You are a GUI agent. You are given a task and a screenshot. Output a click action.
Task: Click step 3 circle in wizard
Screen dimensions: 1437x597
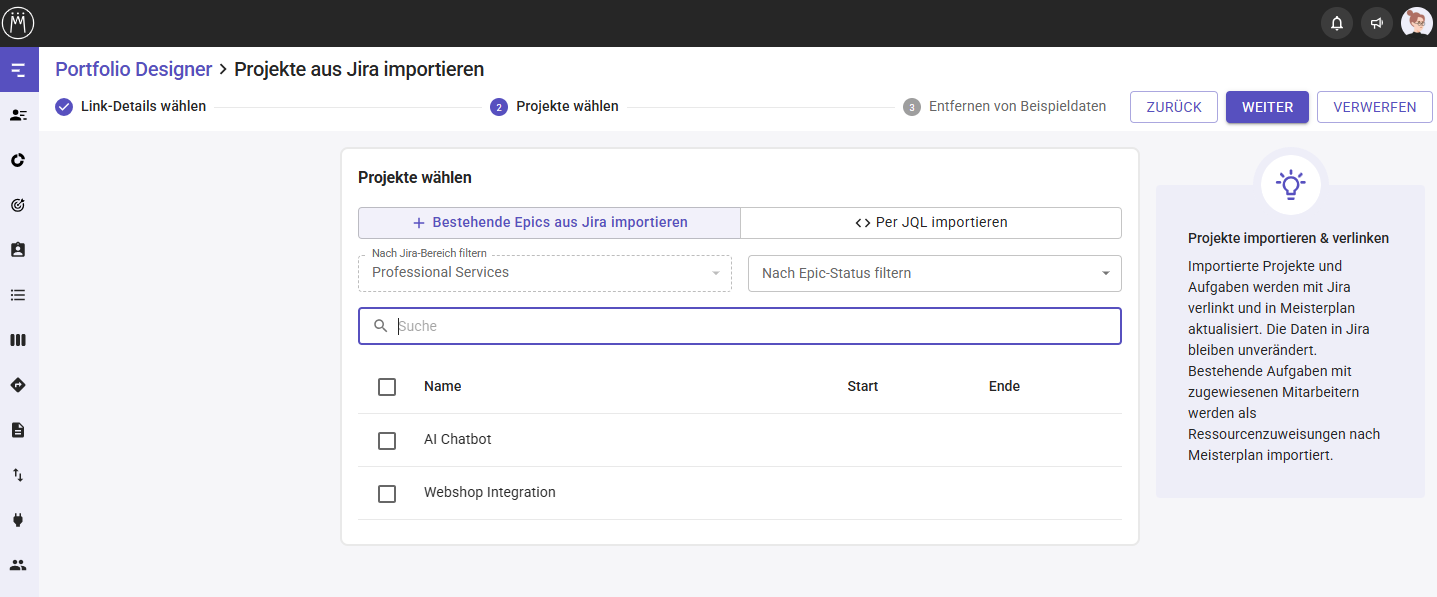[912, 107]
